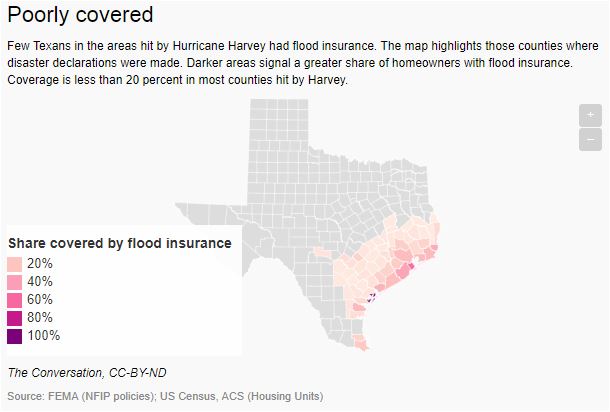Viewport: 610px width, 412px height.
Task: Click the isolated pink county west of shaded area
Action: point(322,253)
